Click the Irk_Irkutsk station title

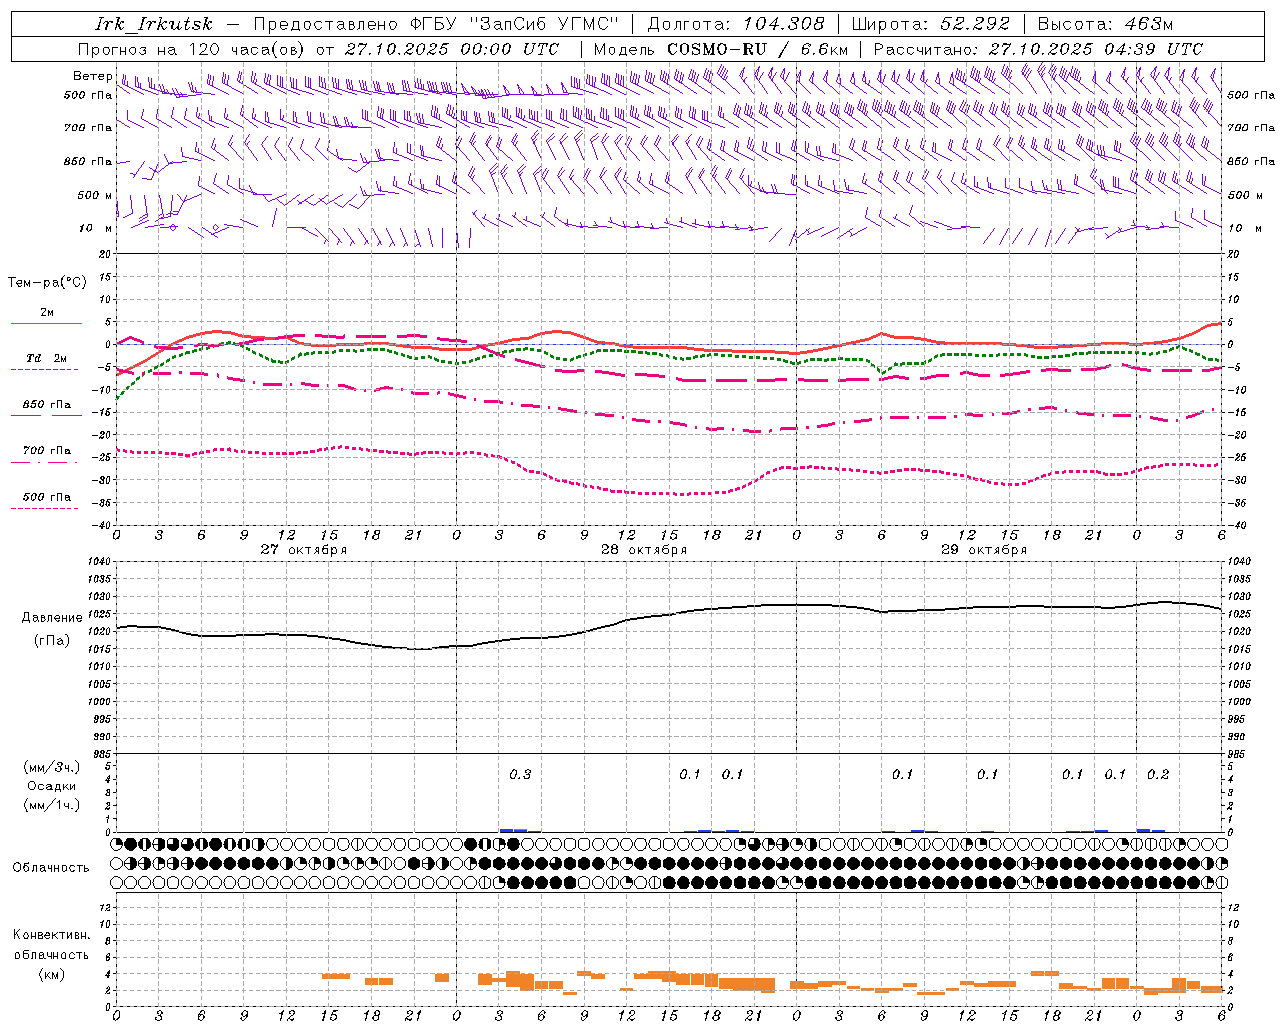(x=154, y=24)
